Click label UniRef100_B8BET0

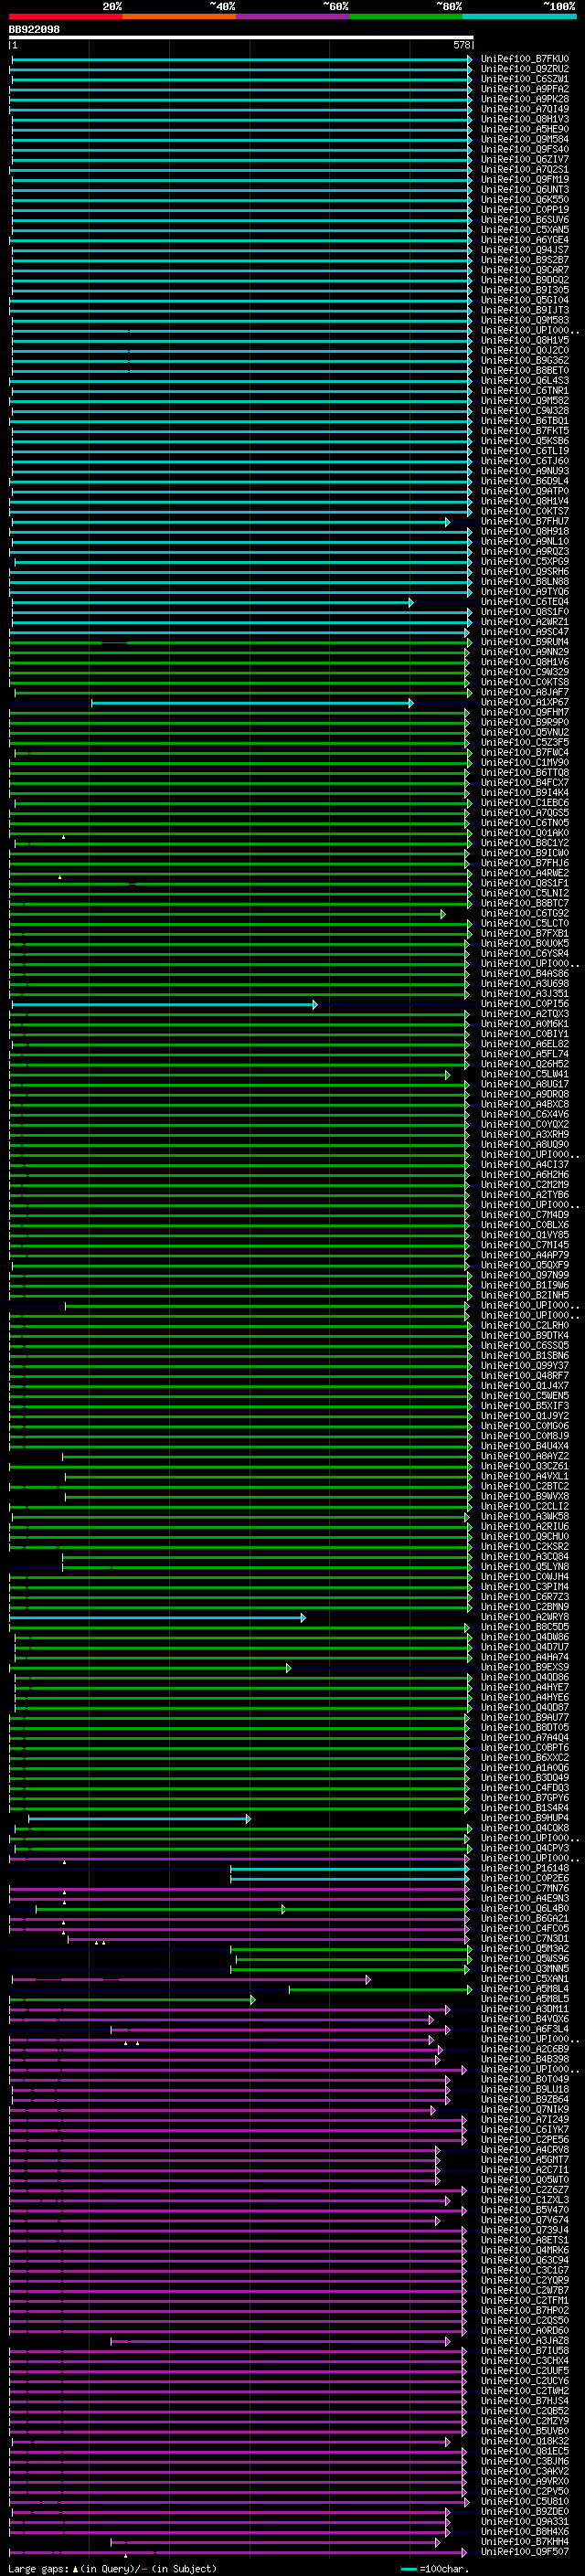pos(524,371)
